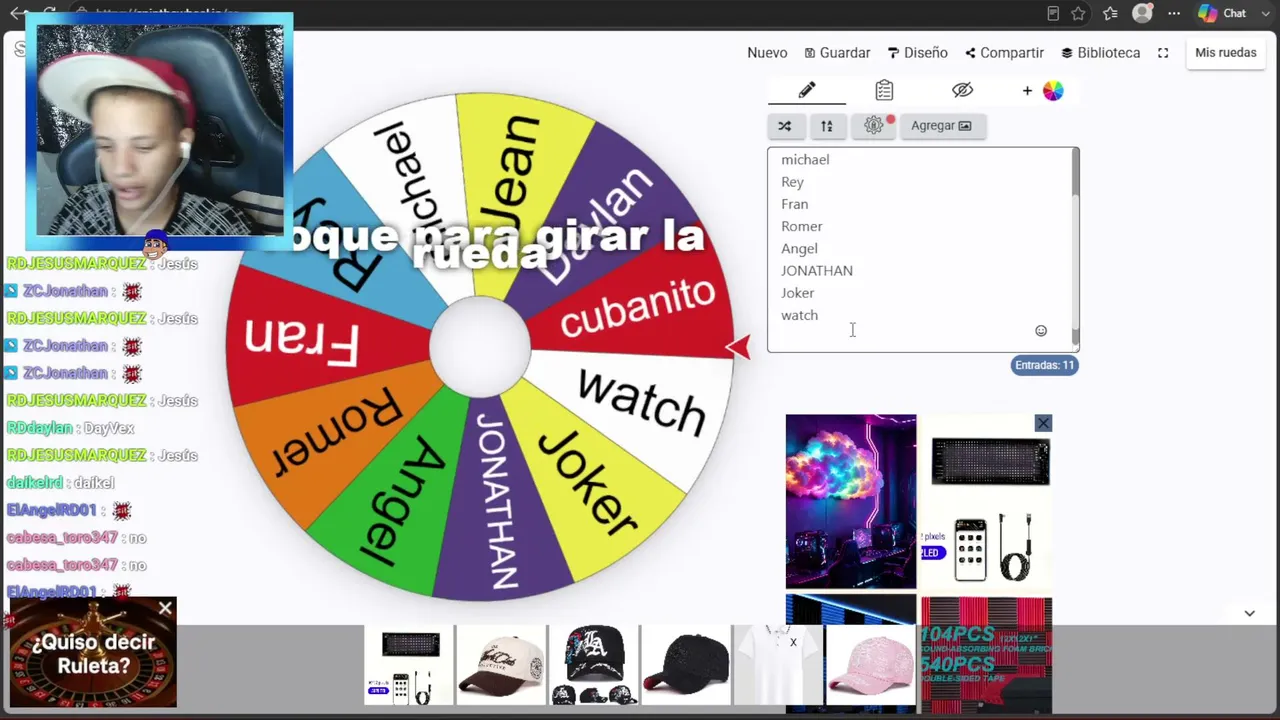
Task: Open browser favorites list
Action: [x=1110, y=13]
